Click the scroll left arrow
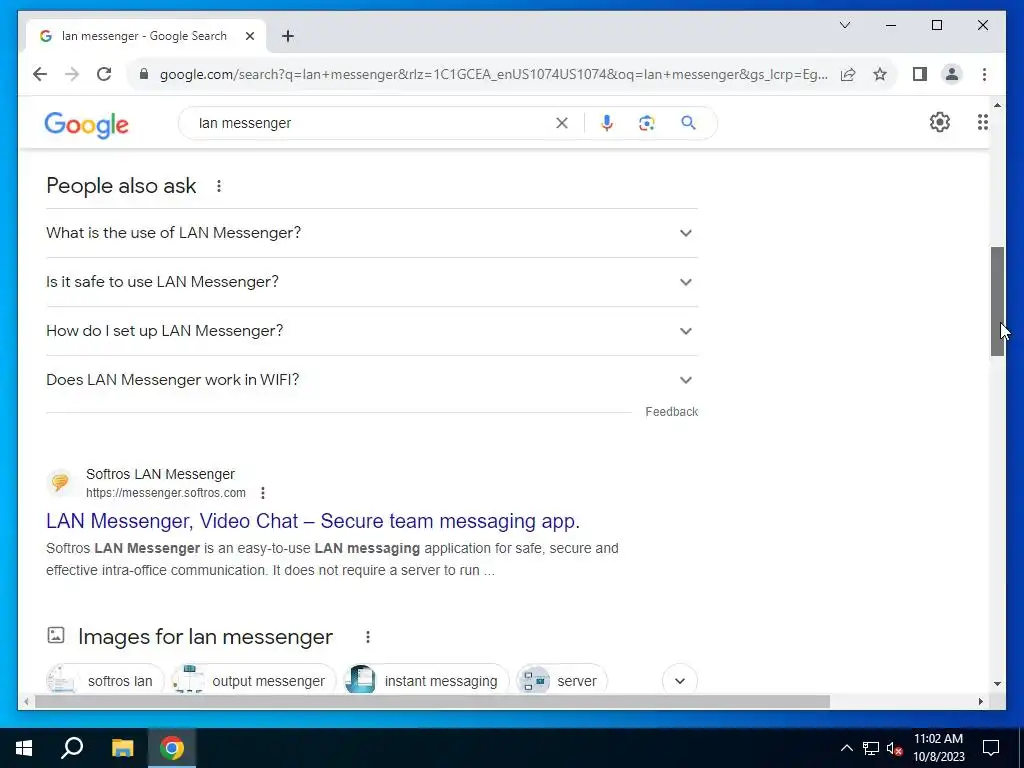Image resolution: width=1024 pixels, height=768 pixels. click(26, 702)
